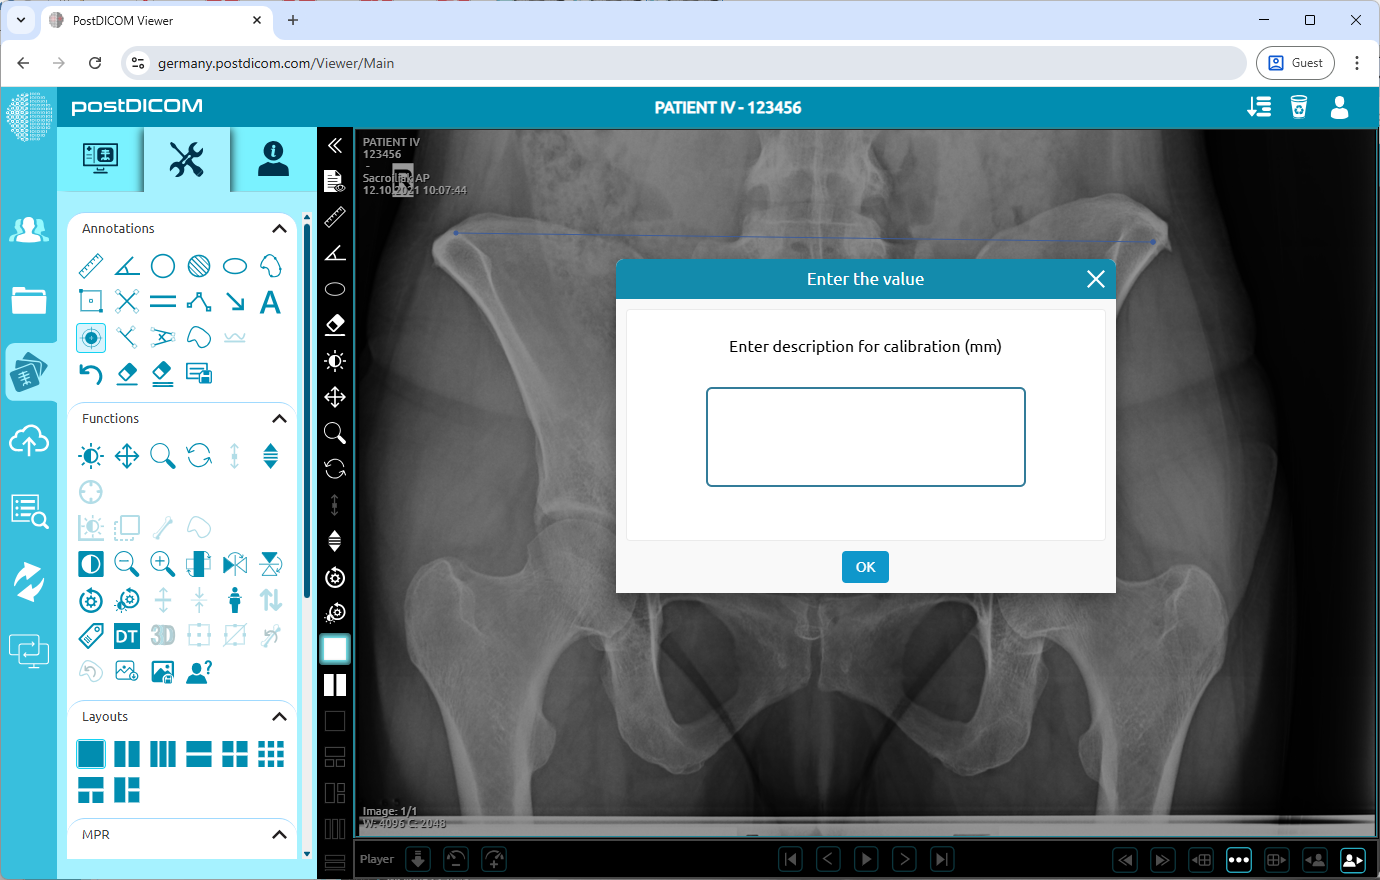Switch to the patient information tab

(272, 159)
